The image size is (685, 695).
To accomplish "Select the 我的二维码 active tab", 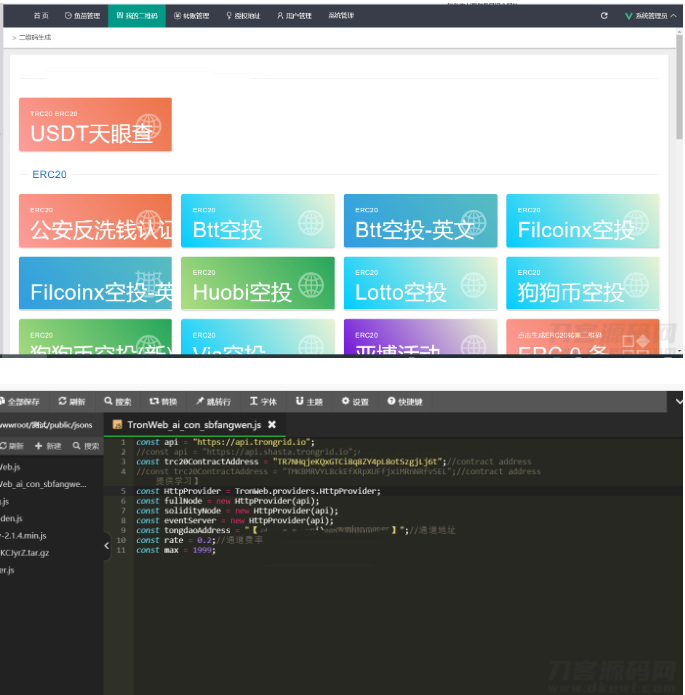I will tap(137, 16).
